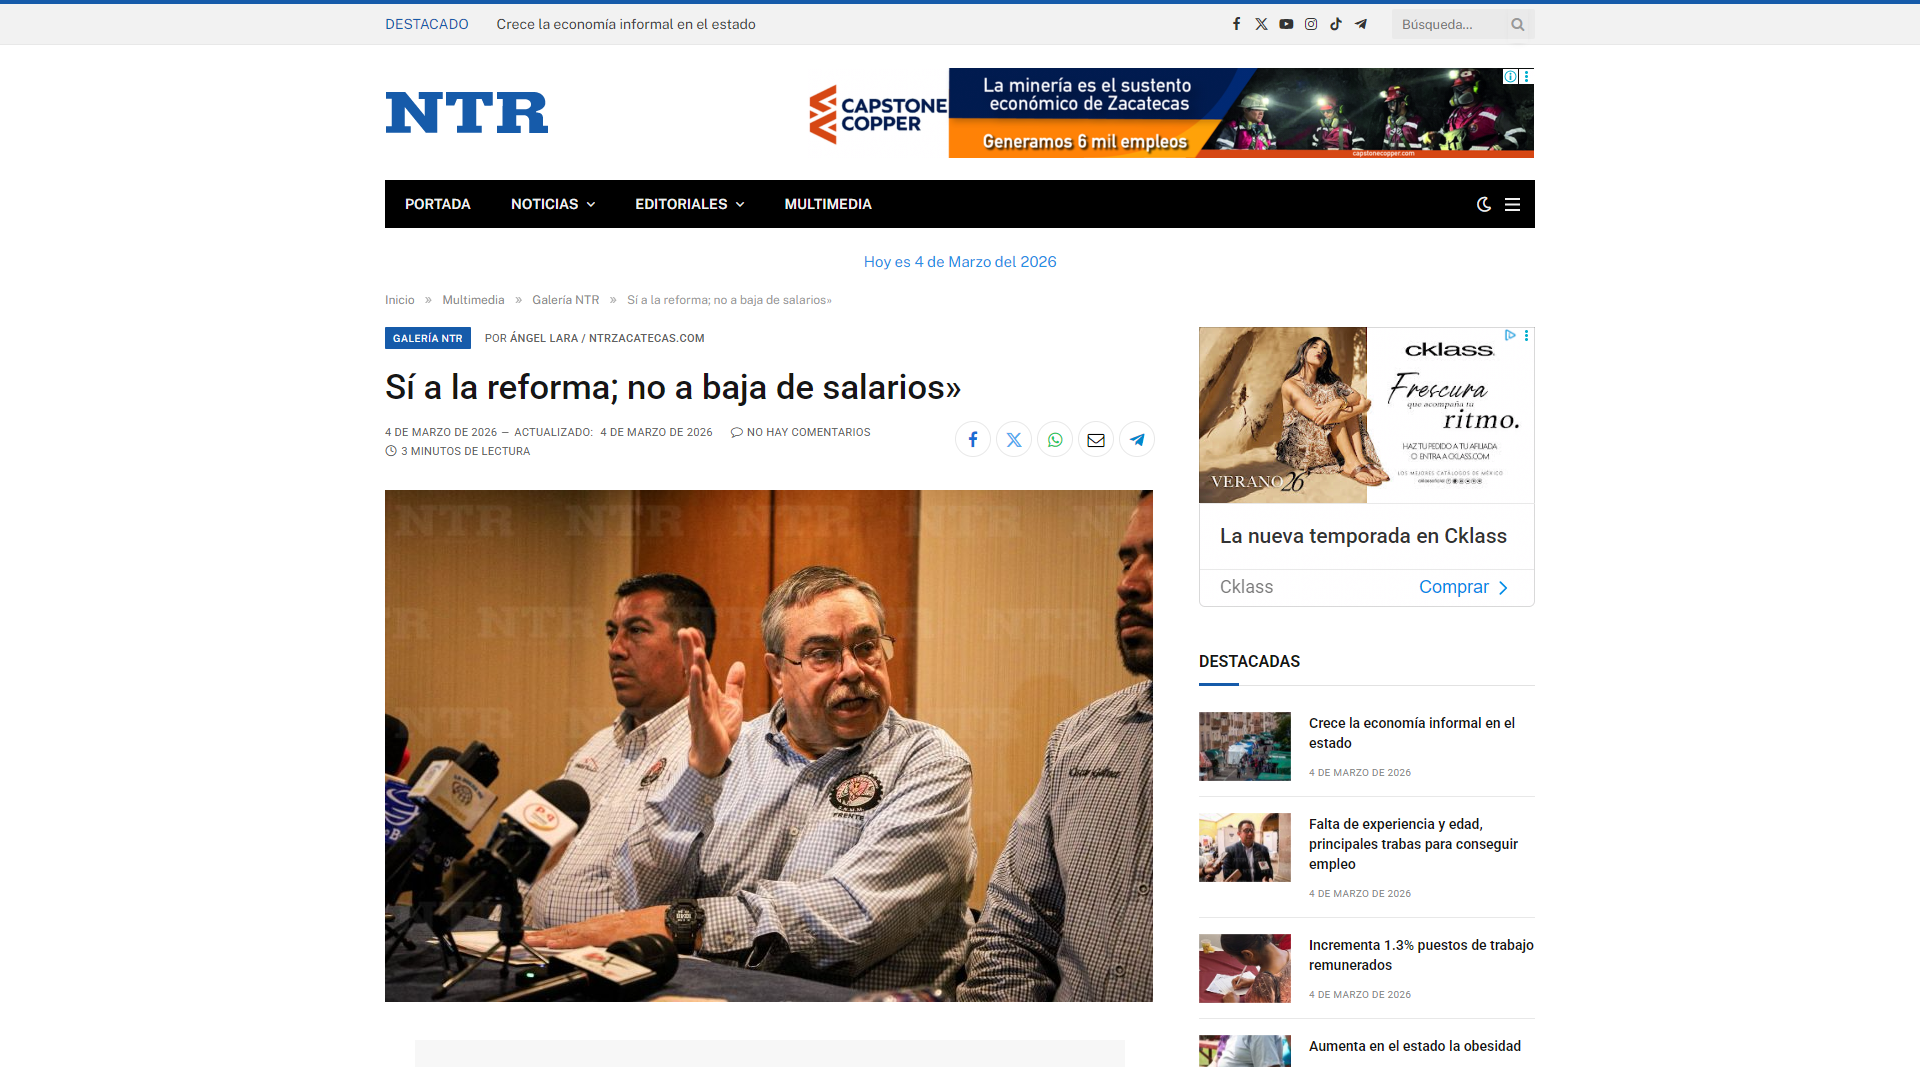Click the comments bubble 'No hay comentarios'

coord(800,432)
